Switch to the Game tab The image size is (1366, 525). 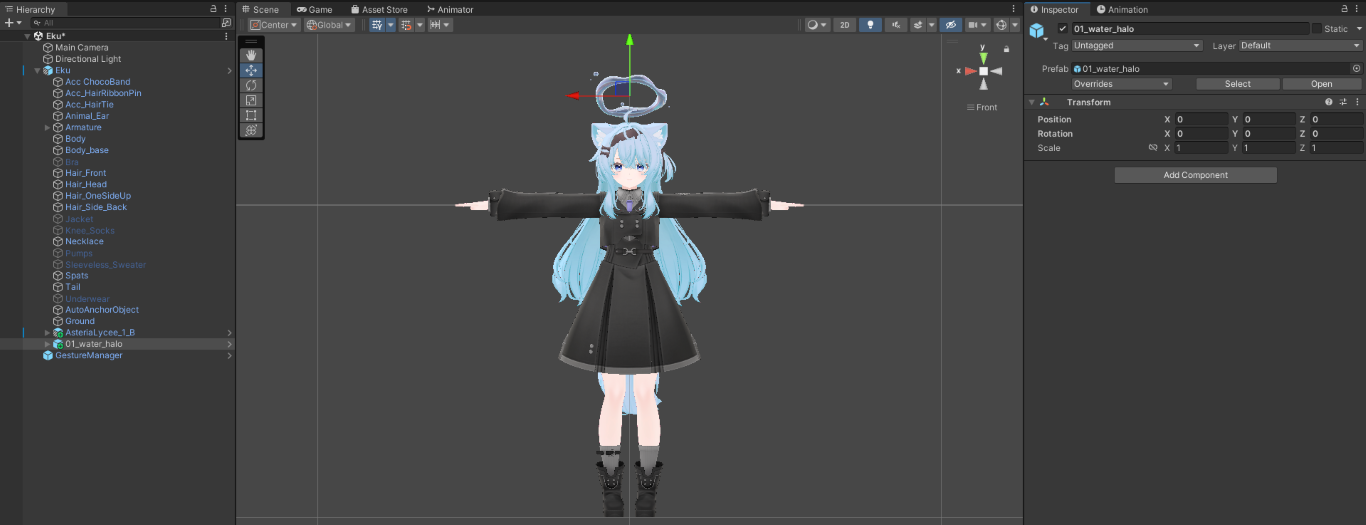click(x=314, y=9)
